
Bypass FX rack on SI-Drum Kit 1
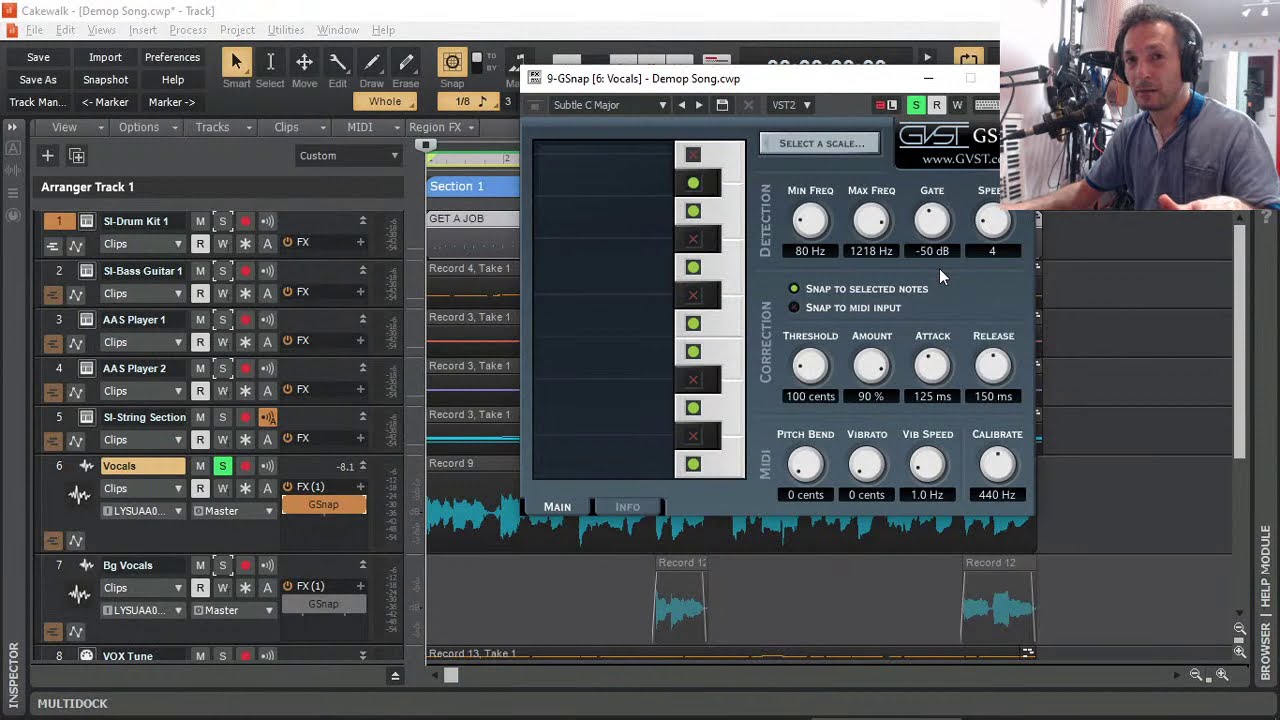288,242
